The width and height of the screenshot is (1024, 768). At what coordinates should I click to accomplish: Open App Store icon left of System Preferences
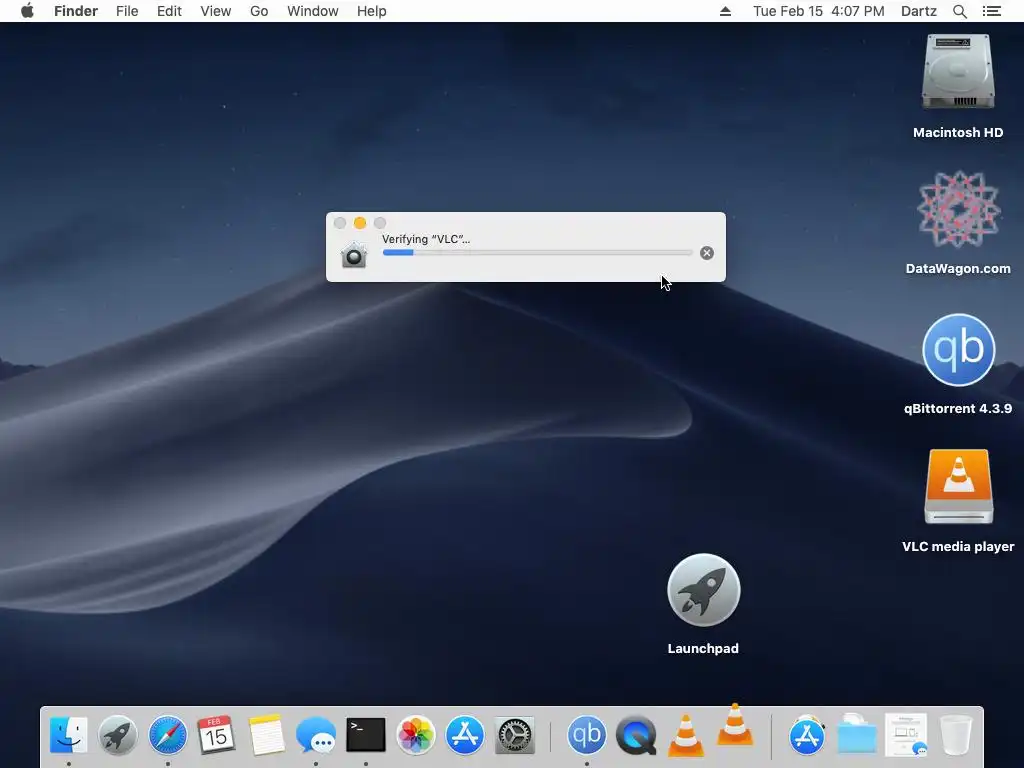tap(465, 735)
